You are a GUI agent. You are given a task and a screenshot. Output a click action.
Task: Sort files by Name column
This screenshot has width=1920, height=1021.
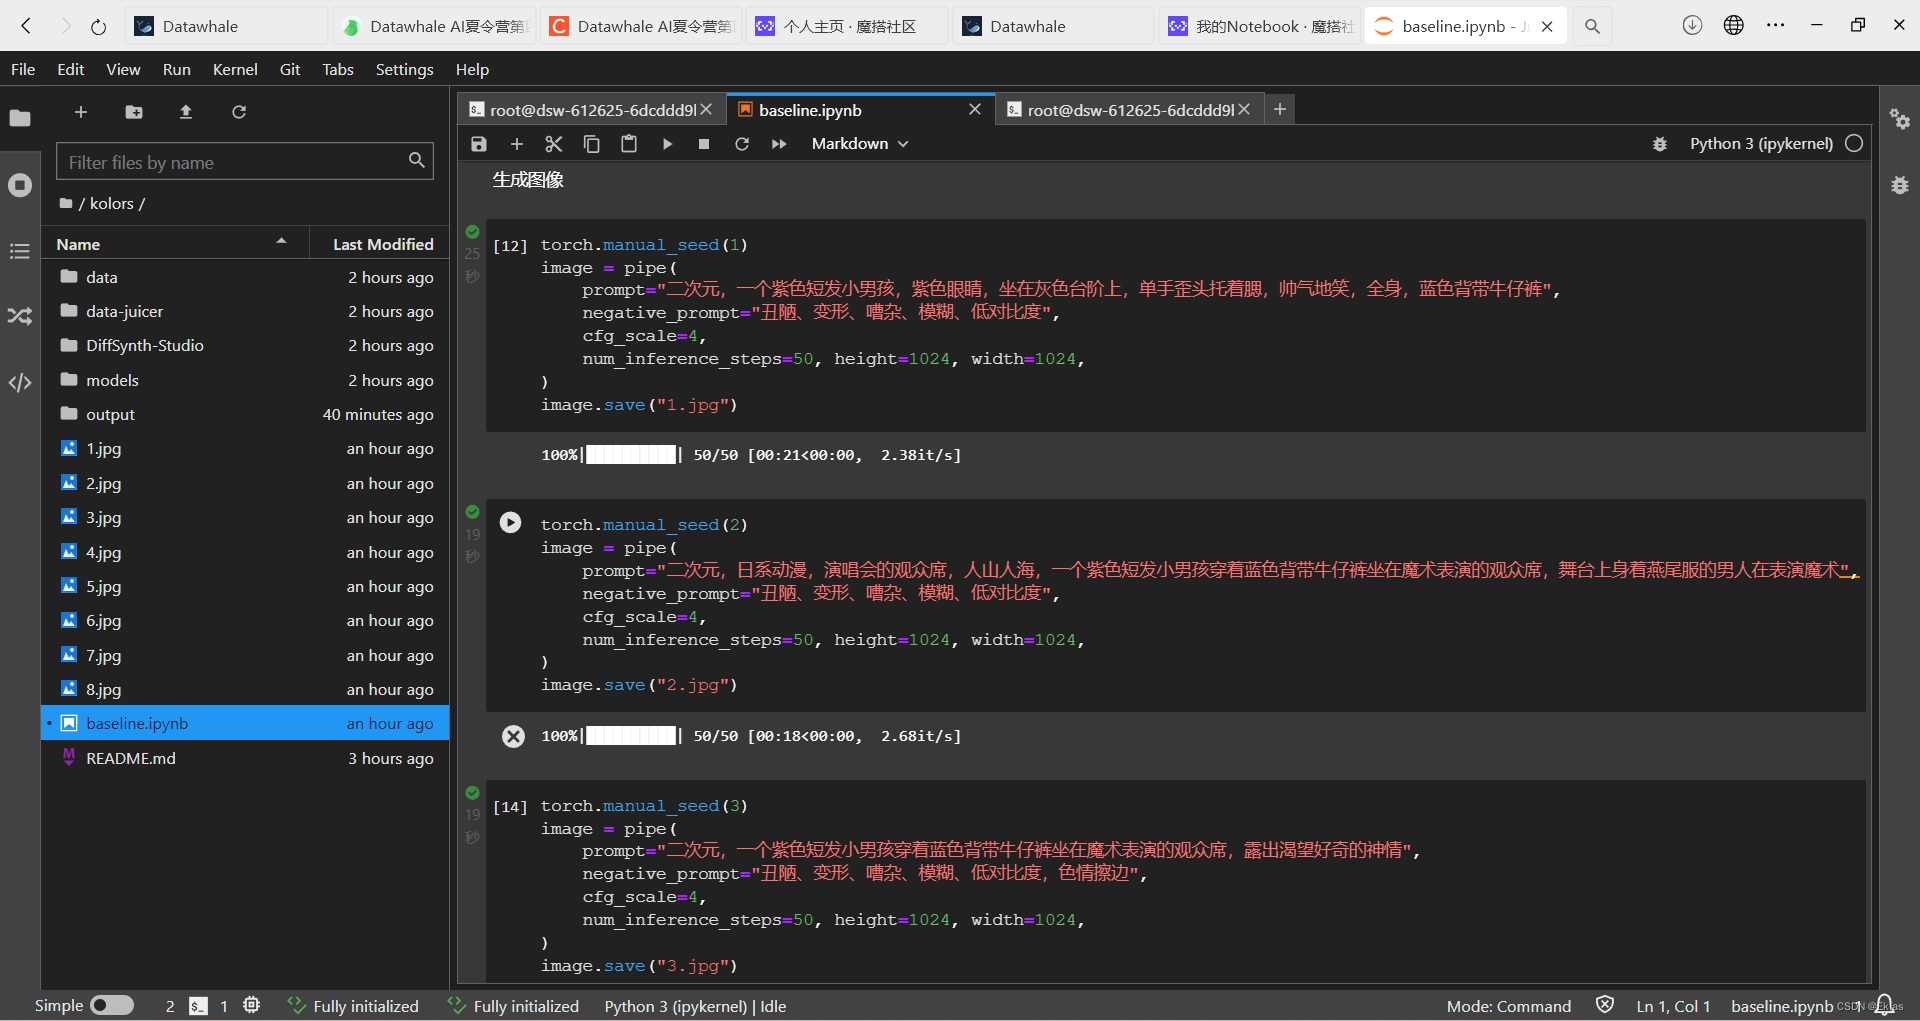[x=173, y=244]
